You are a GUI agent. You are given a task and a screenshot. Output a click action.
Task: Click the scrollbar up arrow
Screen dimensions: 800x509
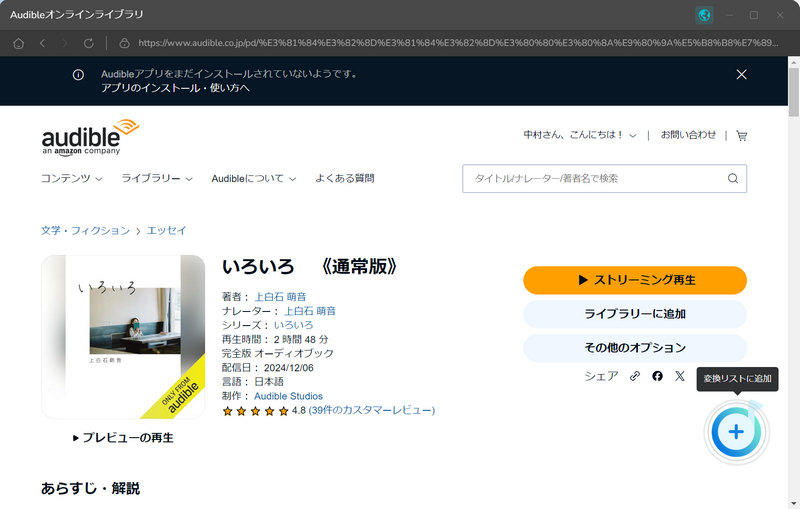tap(793, 62)
